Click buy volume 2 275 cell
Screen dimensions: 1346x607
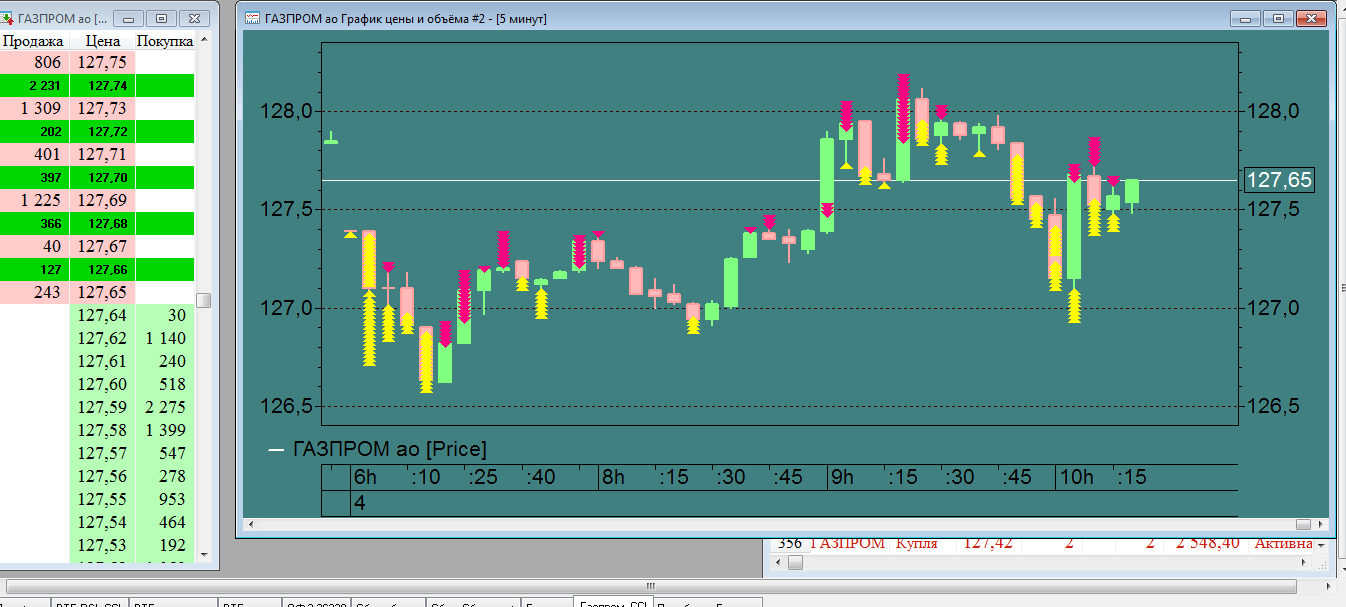[x=165, y=407]
